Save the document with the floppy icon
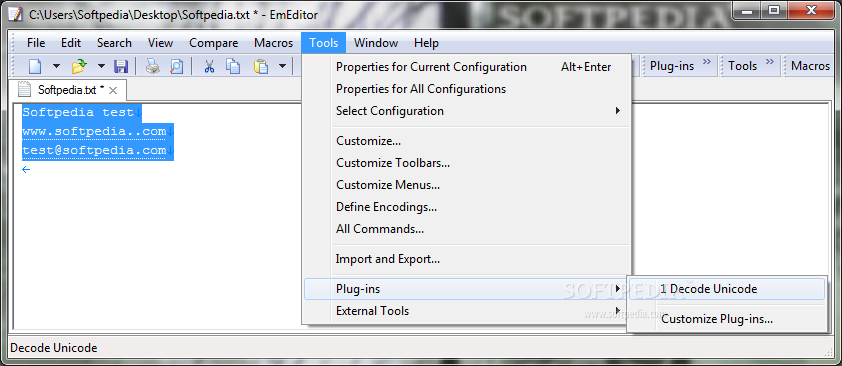The height and width of the screenshot is (366, 842). point(121,67)
